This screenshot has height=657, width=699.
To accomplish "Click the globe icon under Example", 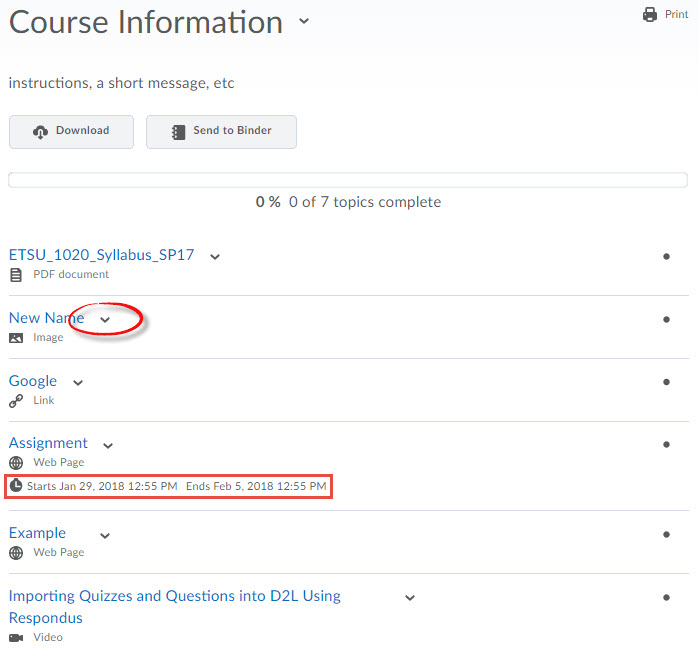I will pyautogui.click(x=16, y=553).
